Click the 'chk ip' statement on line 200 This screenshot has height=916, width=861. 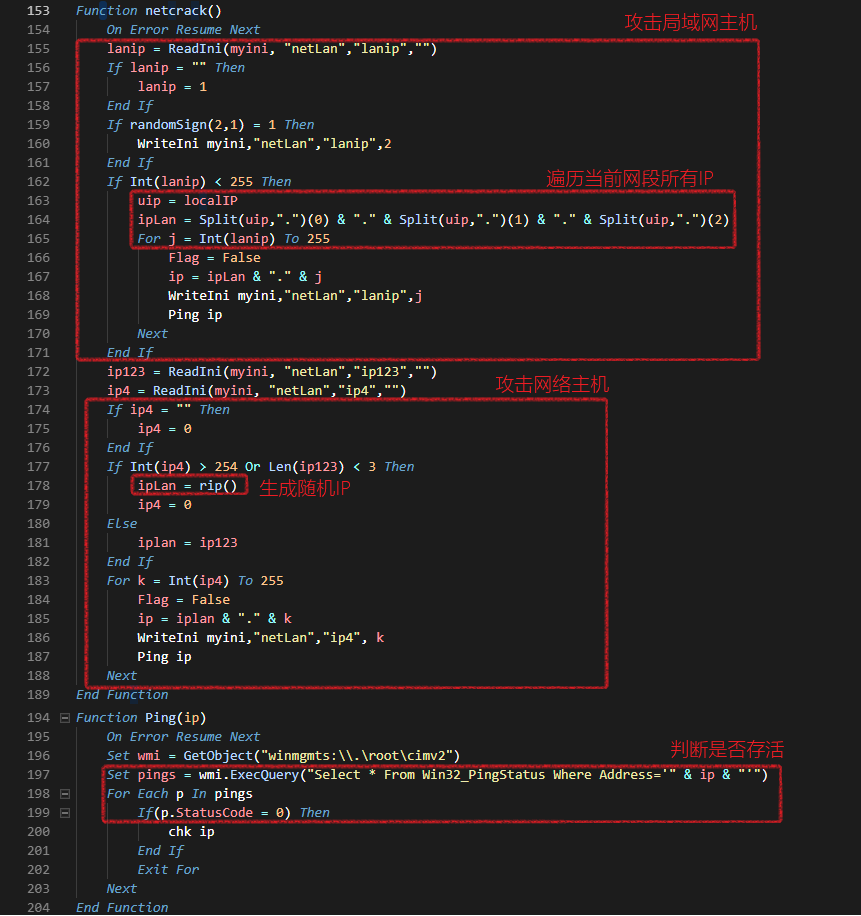pos(191,832)
